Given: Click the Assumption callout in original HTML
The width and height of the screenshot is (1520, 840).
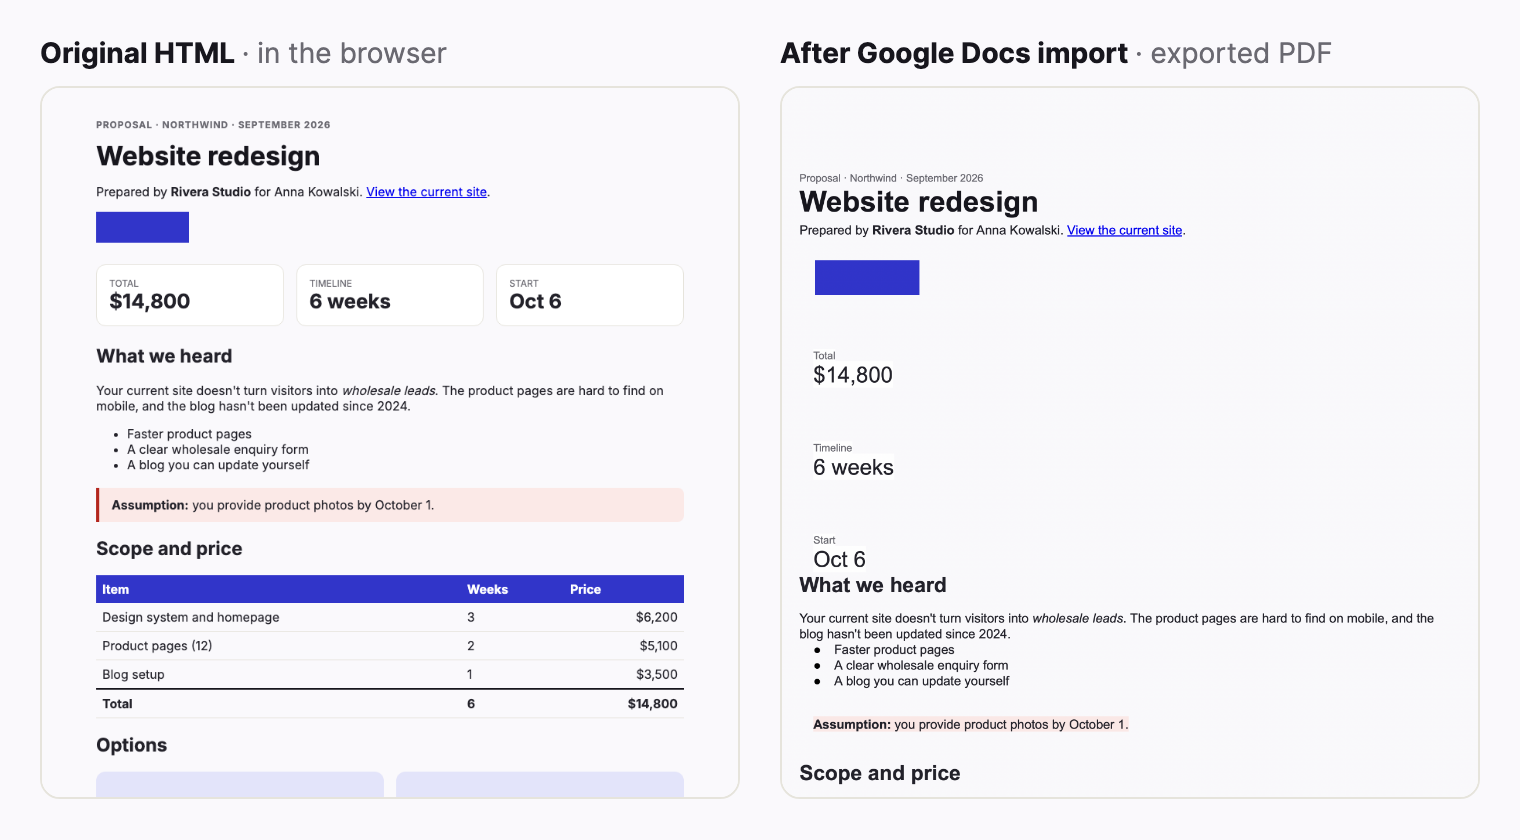Looking at the screenshot, I should [x=390, y=505].
